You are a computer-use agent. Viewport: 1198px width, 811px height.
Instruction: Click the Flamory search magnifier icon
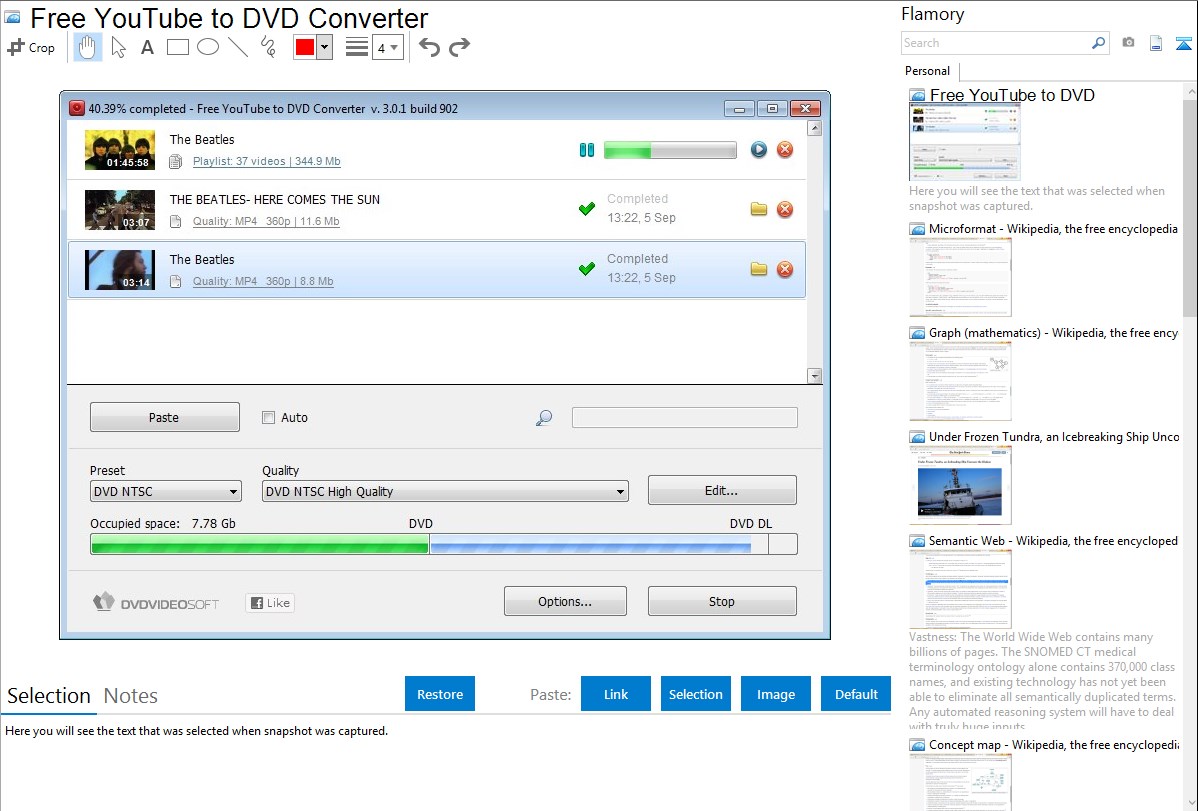click(x=1099, y=44)
